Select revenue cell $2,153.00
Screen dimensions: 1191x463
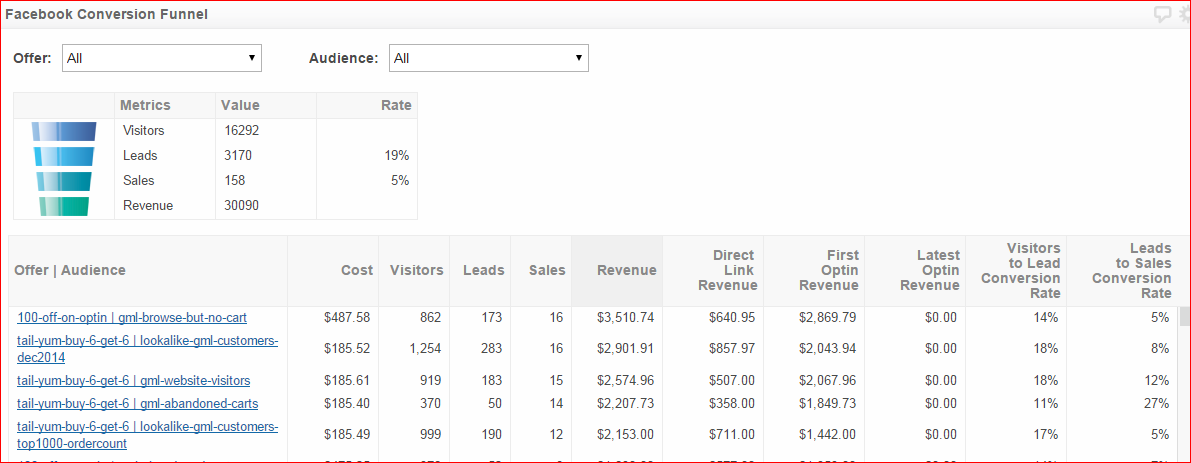coord(626,435)
